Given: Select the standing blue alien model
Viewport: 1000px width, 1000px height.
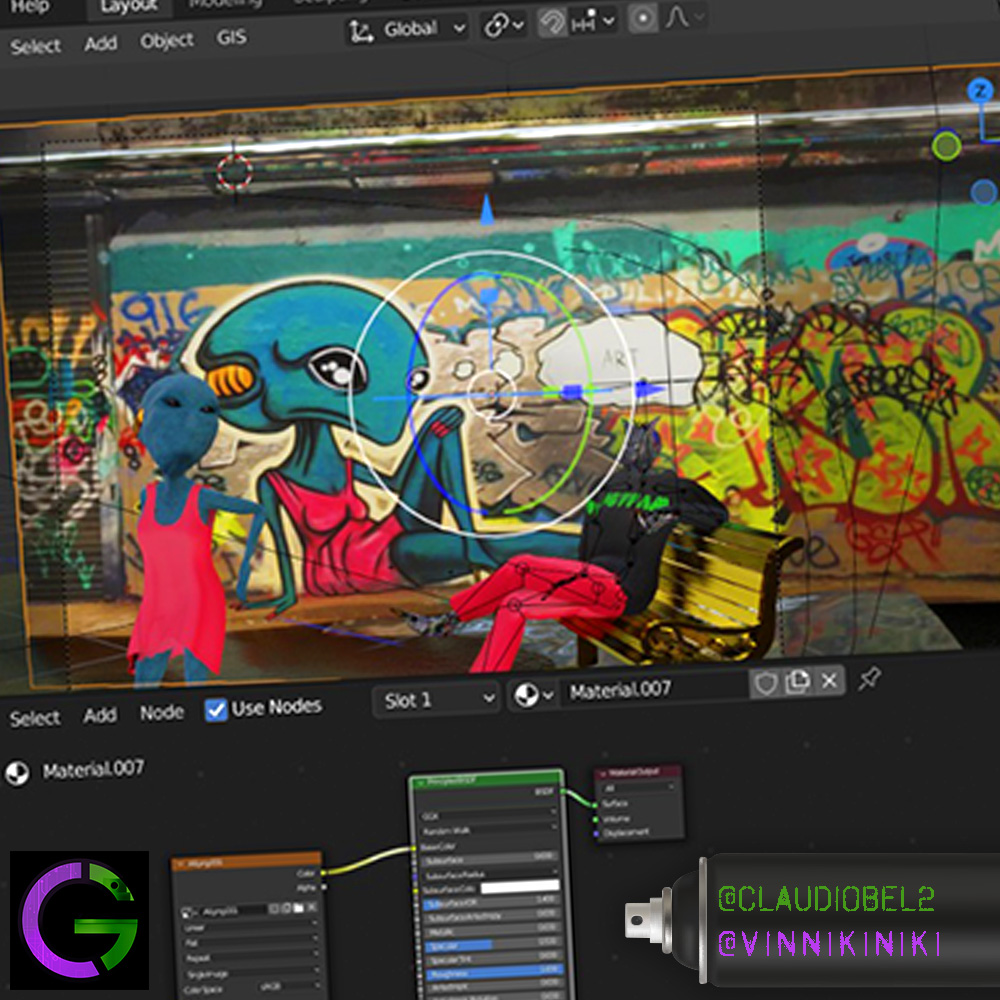Looking at the screenshot, I should pyautogui.click(x=182, y=529).
